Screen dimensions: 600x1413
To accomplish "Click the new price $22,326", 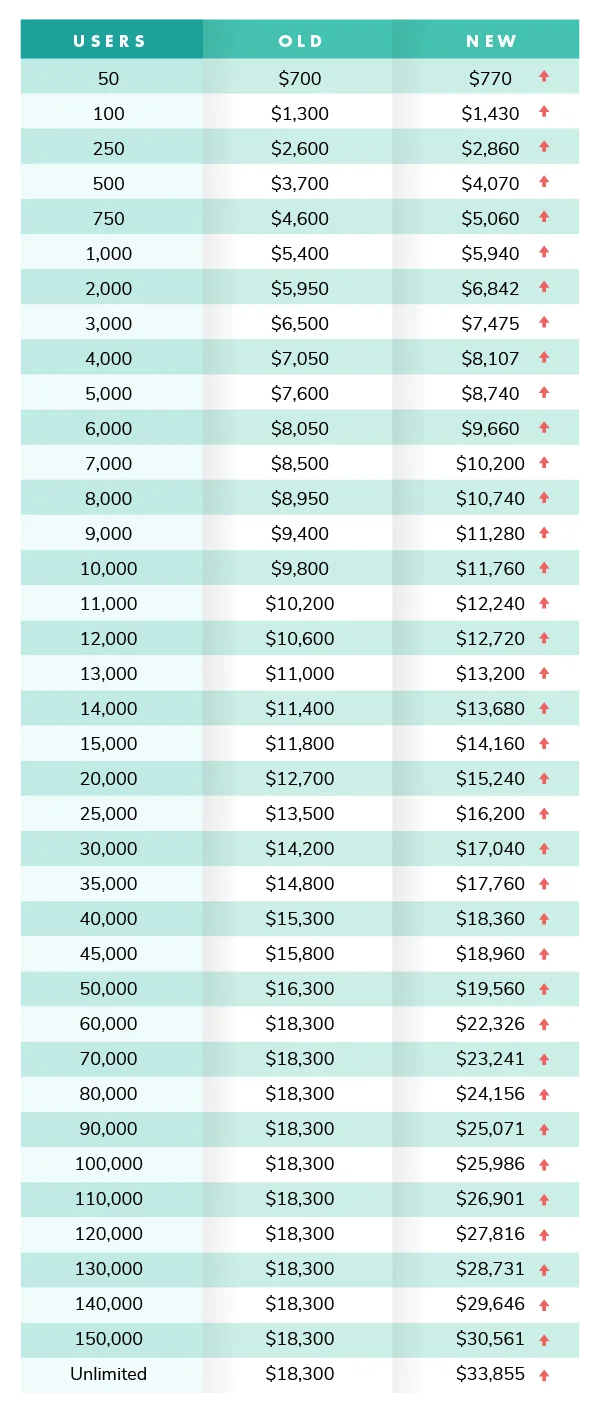I will click(x=490, y=1024).
